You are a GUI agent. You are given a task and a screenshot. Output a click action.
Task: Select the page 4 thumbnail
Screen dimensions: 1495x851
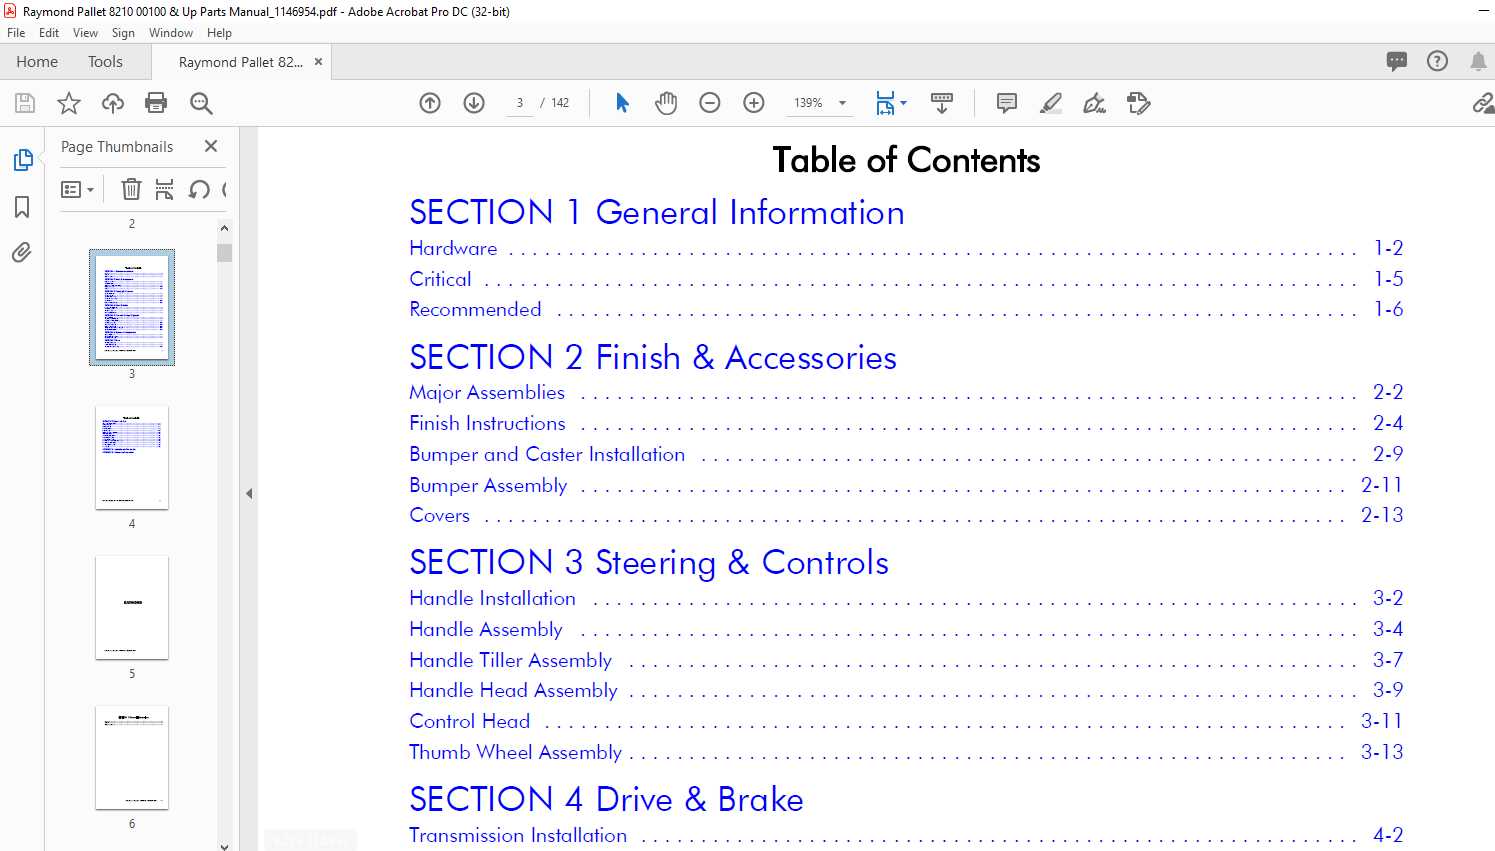click(132, 457)
